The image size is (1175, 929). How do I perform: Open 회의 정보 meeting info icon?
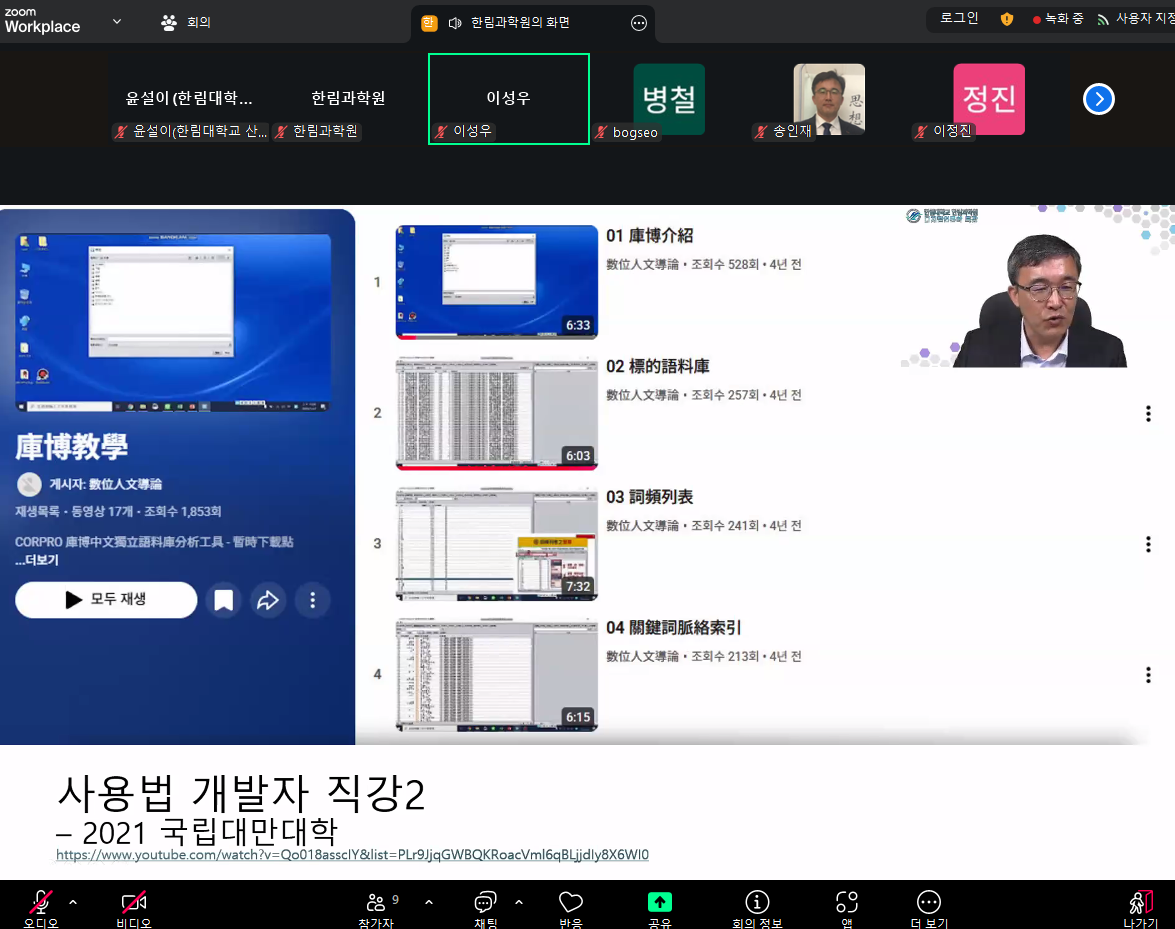tap(757, 903)
